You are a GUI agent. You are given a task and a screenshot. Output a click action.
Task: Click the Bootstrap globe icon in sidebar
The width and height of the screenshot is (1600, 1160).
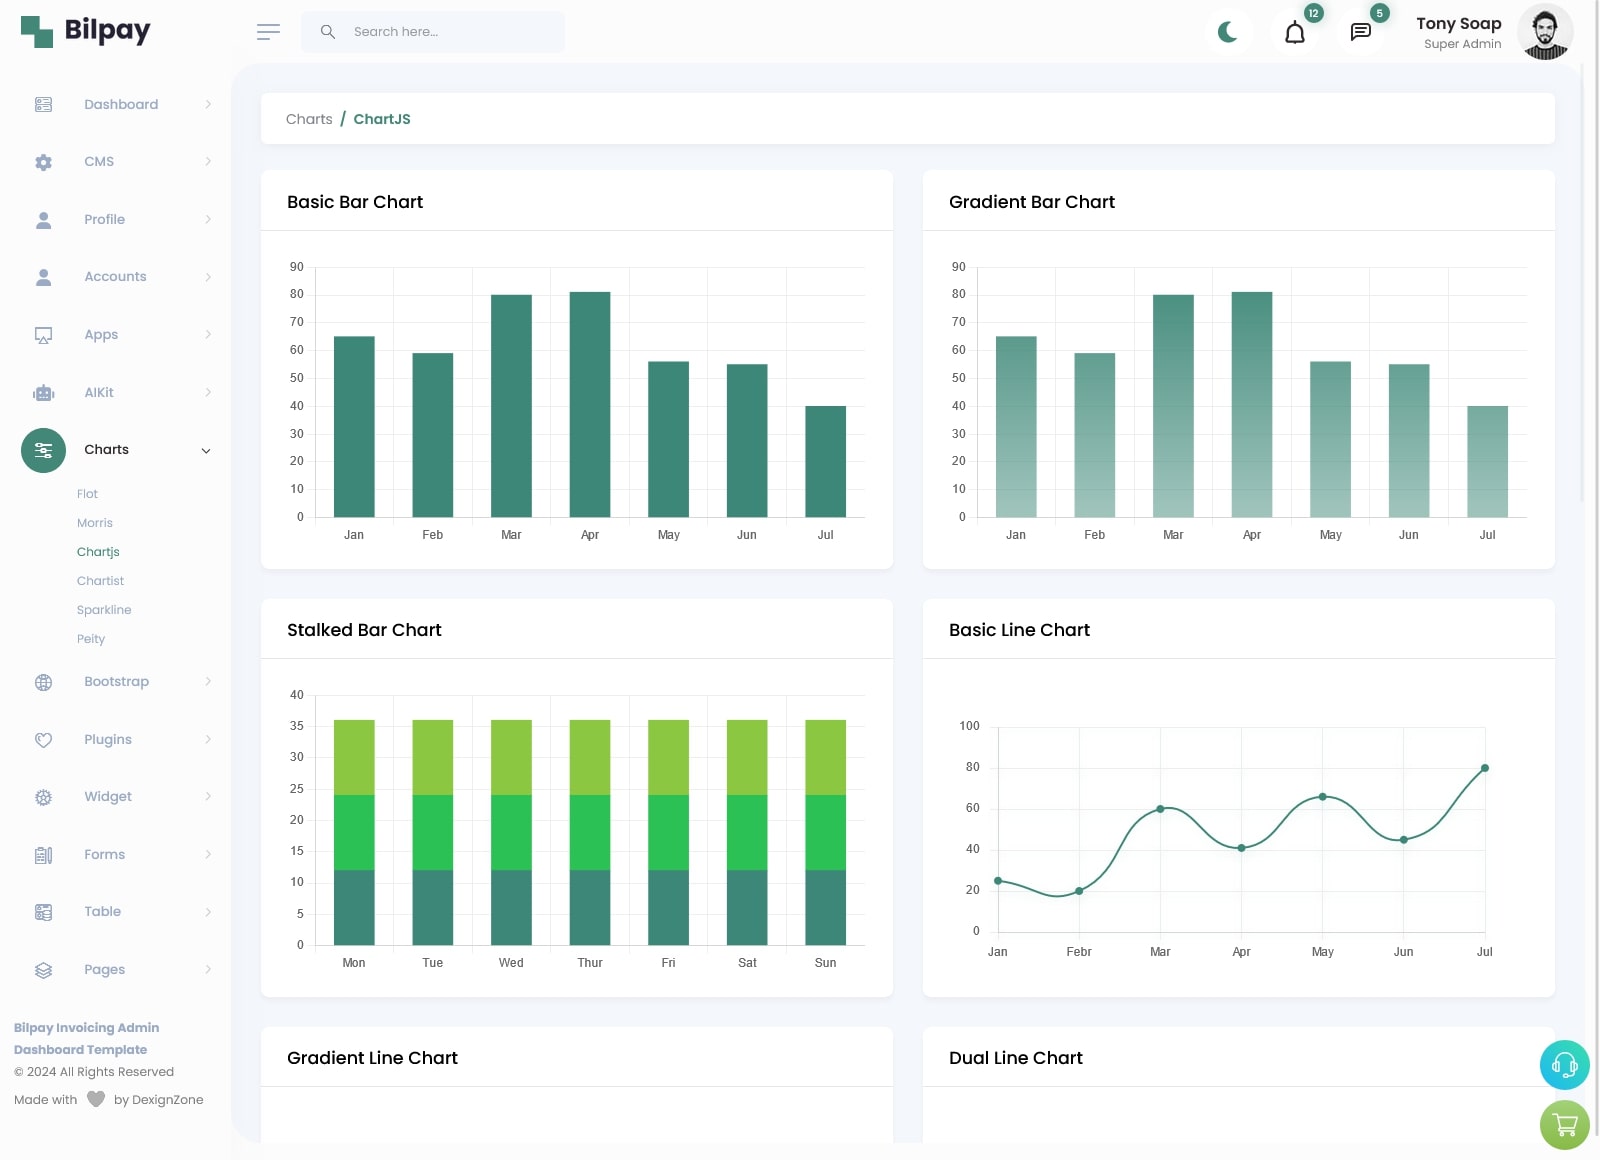pyautogui.click(x=43, y=682)
